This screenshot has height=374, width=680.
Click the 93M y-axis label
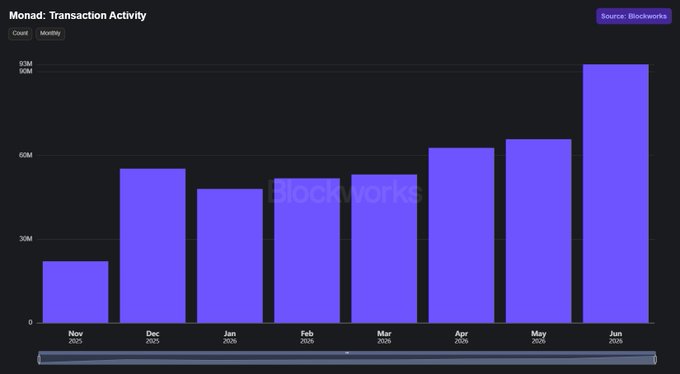coord(26,64)
